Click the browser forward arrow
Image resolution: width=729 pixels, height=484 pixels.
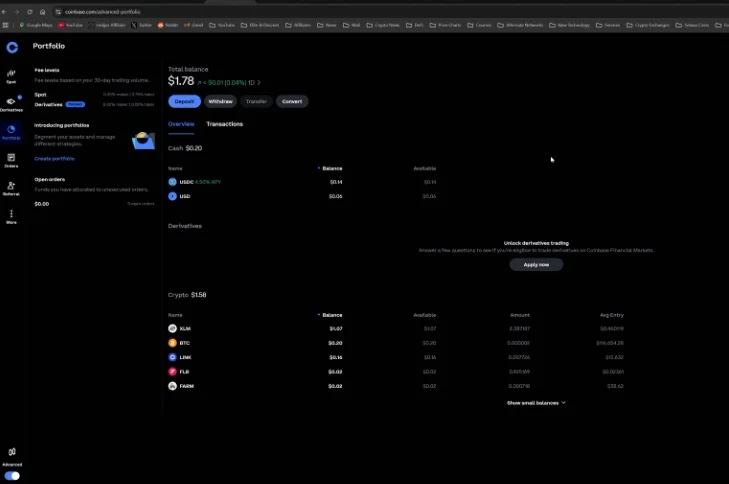pyautogui.click(x=17, y=12)
